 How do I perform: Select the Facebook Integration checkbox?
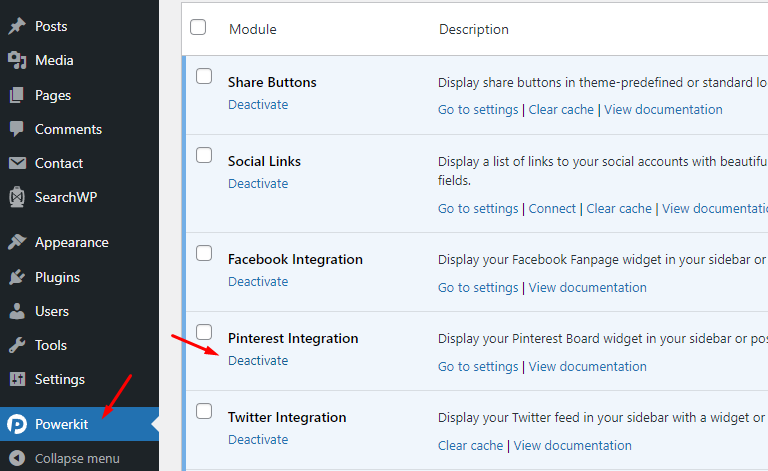click(204, 253)
